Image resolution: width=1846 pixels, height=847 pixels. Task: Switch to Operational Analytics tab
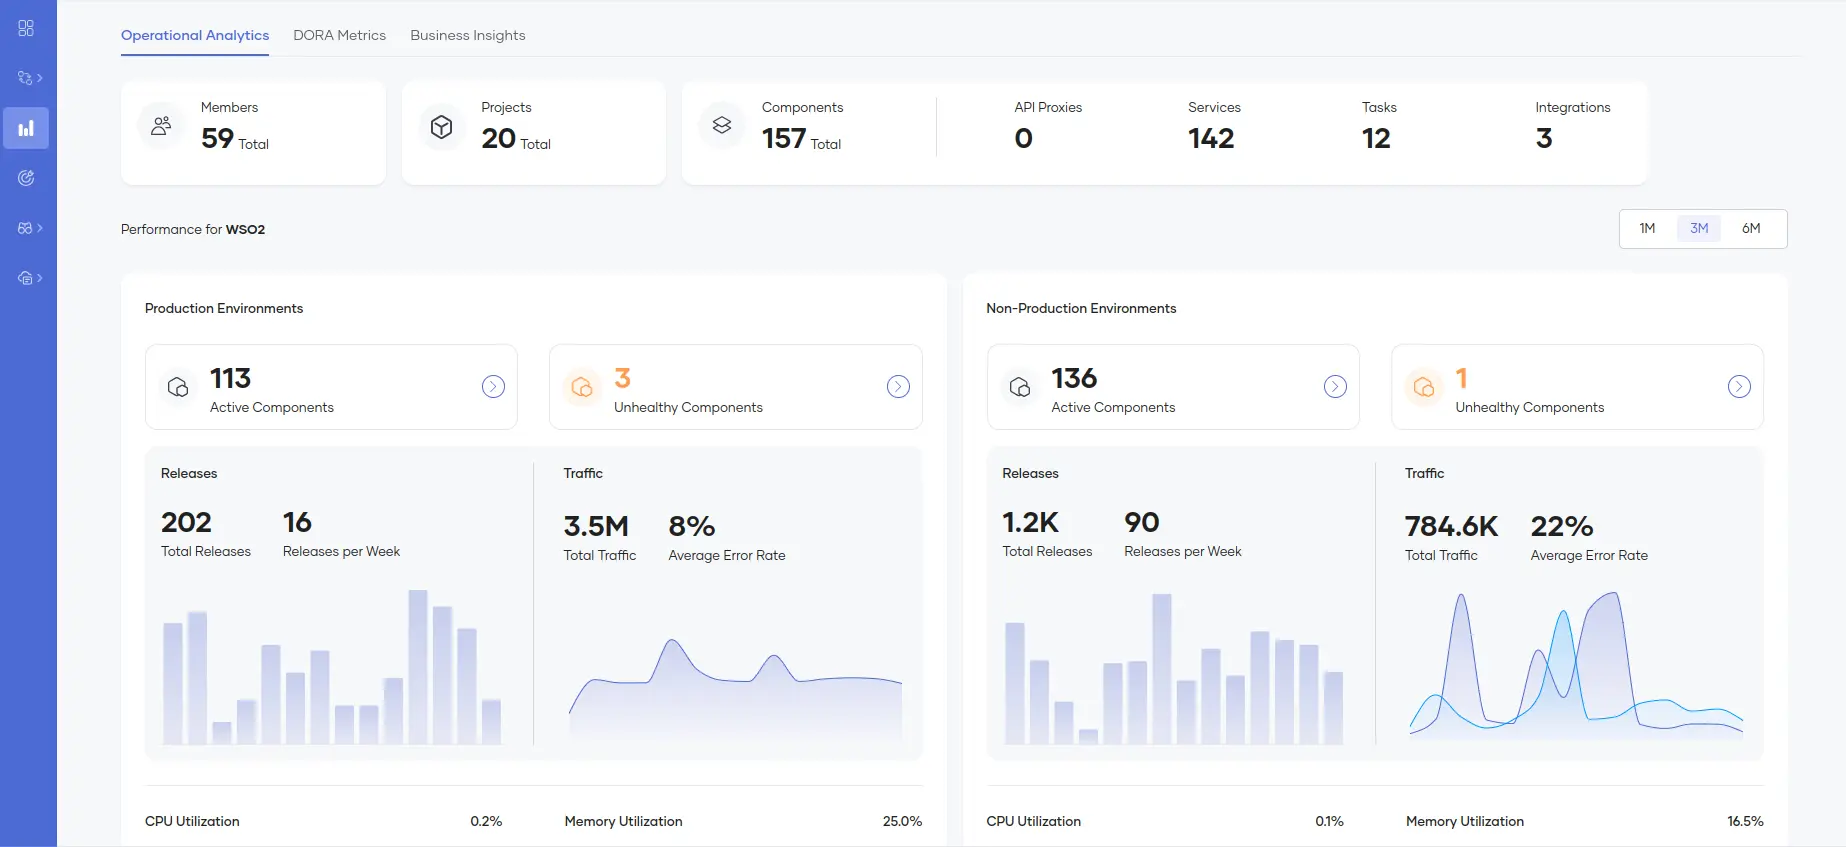[x=195, y=35]
